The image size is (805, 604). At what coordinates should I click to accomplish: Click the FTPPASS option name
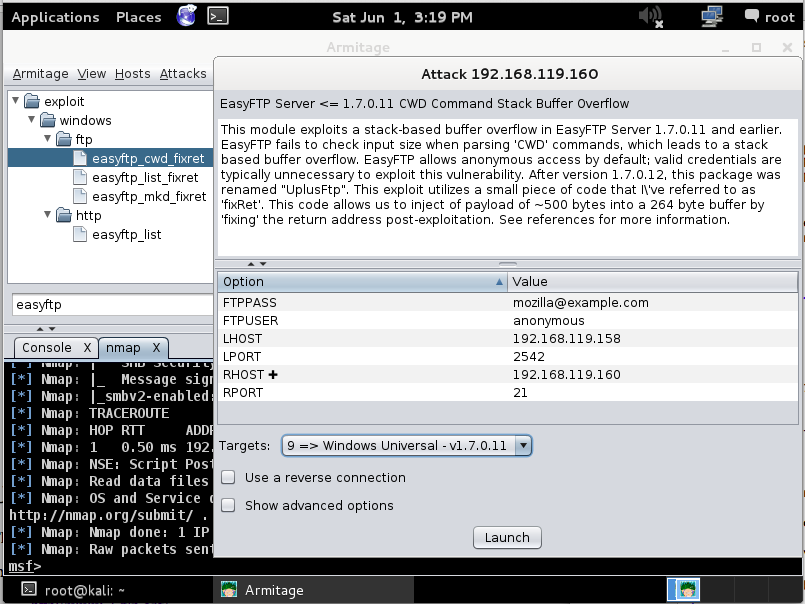point(250,303)
